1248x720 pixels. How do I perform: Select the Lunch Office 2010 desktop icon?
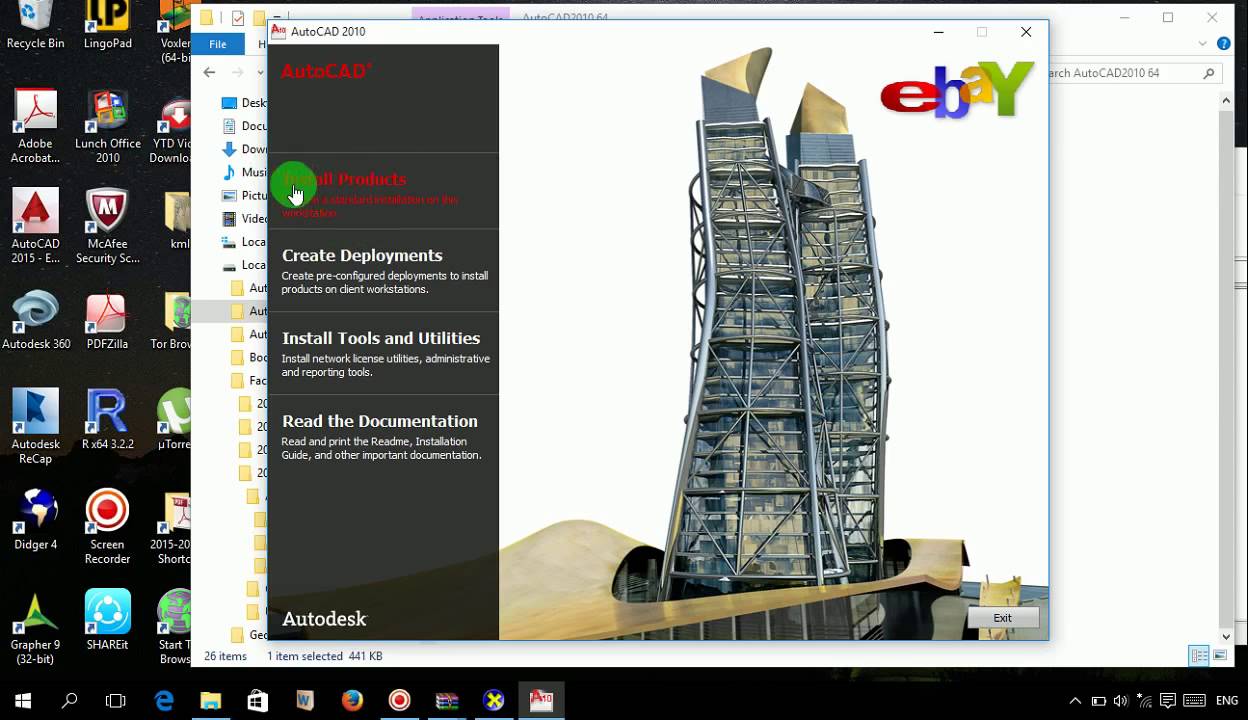click(107, 126)
